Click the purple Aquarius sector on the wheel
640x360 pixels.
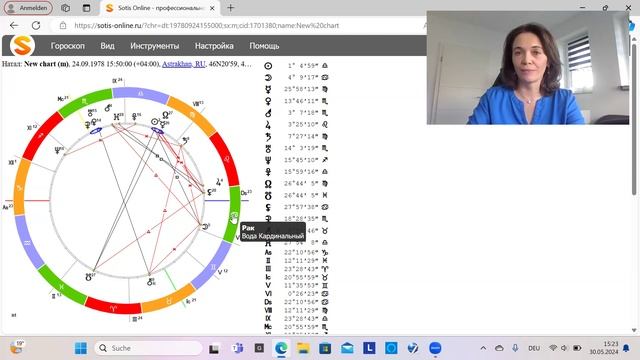(27, 242)
